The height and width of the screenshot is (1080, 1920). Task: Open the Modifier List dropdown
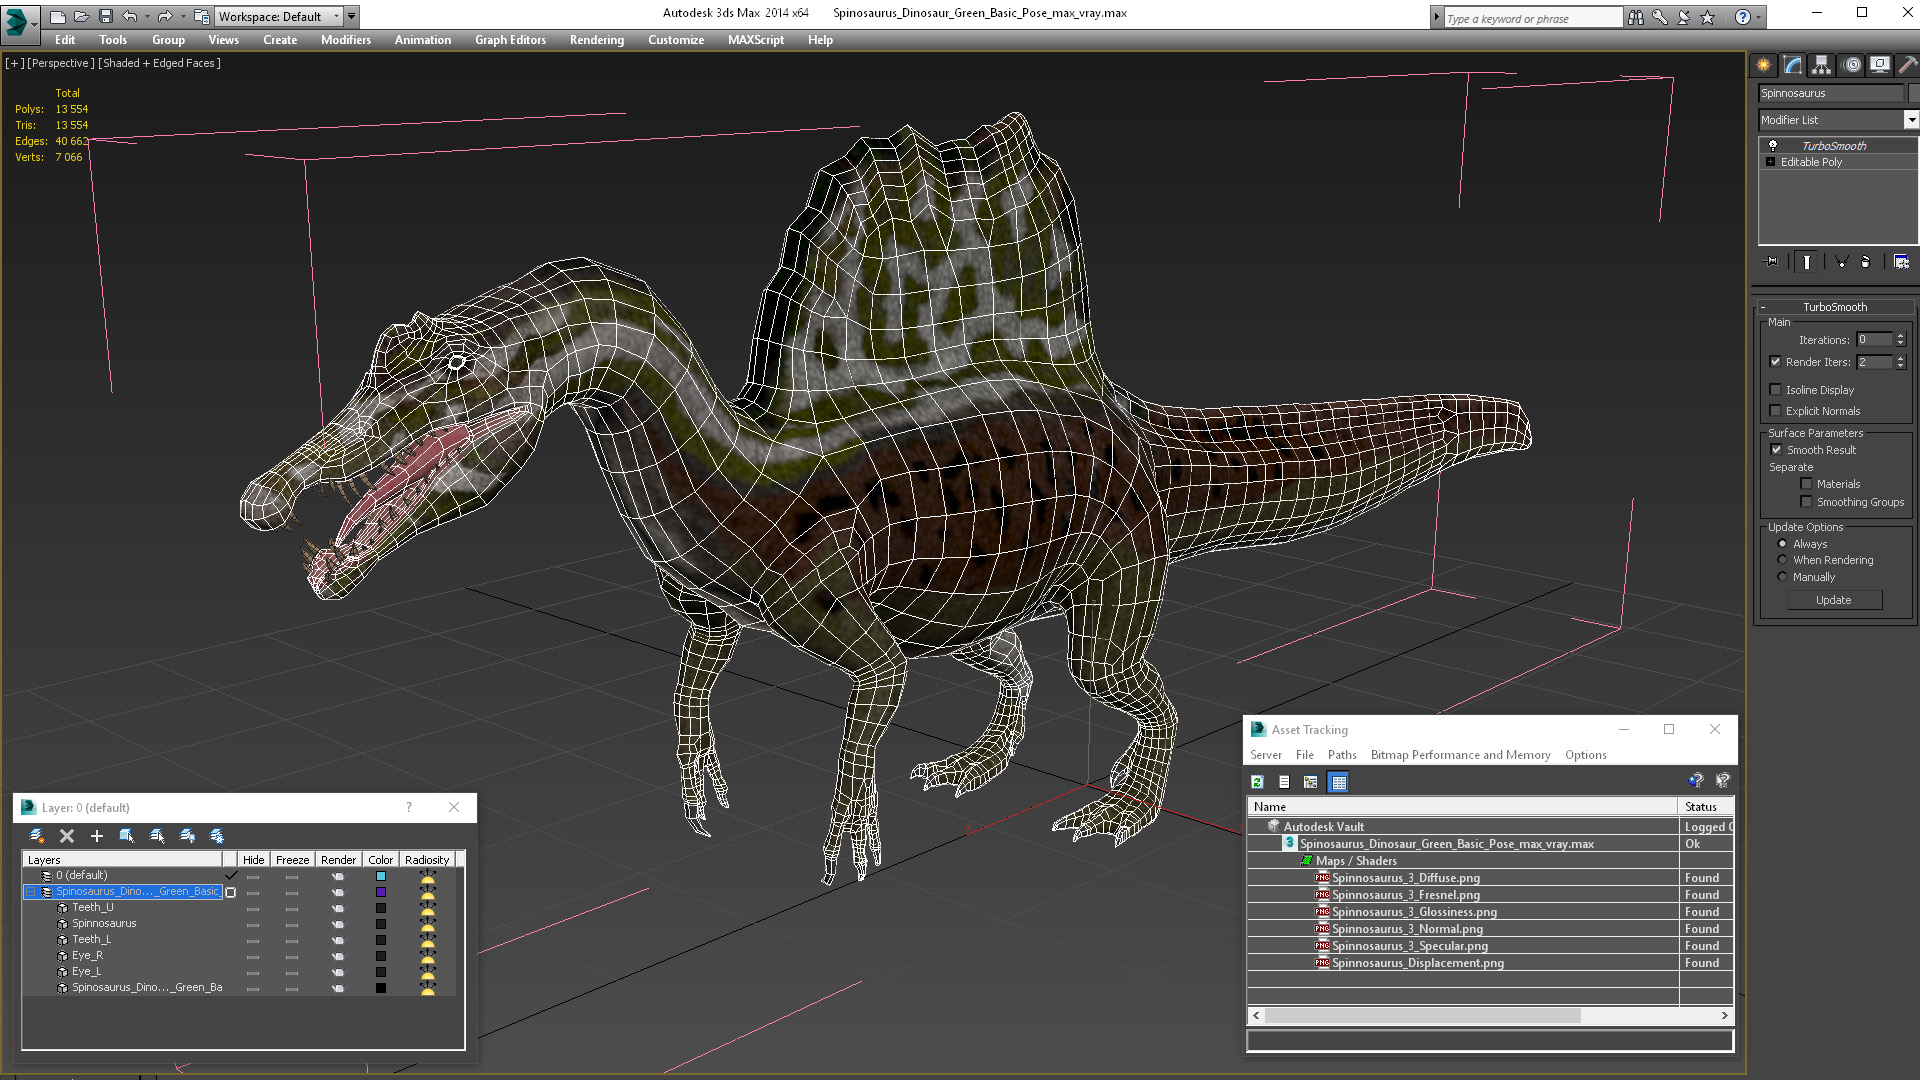coord(1911,120)
